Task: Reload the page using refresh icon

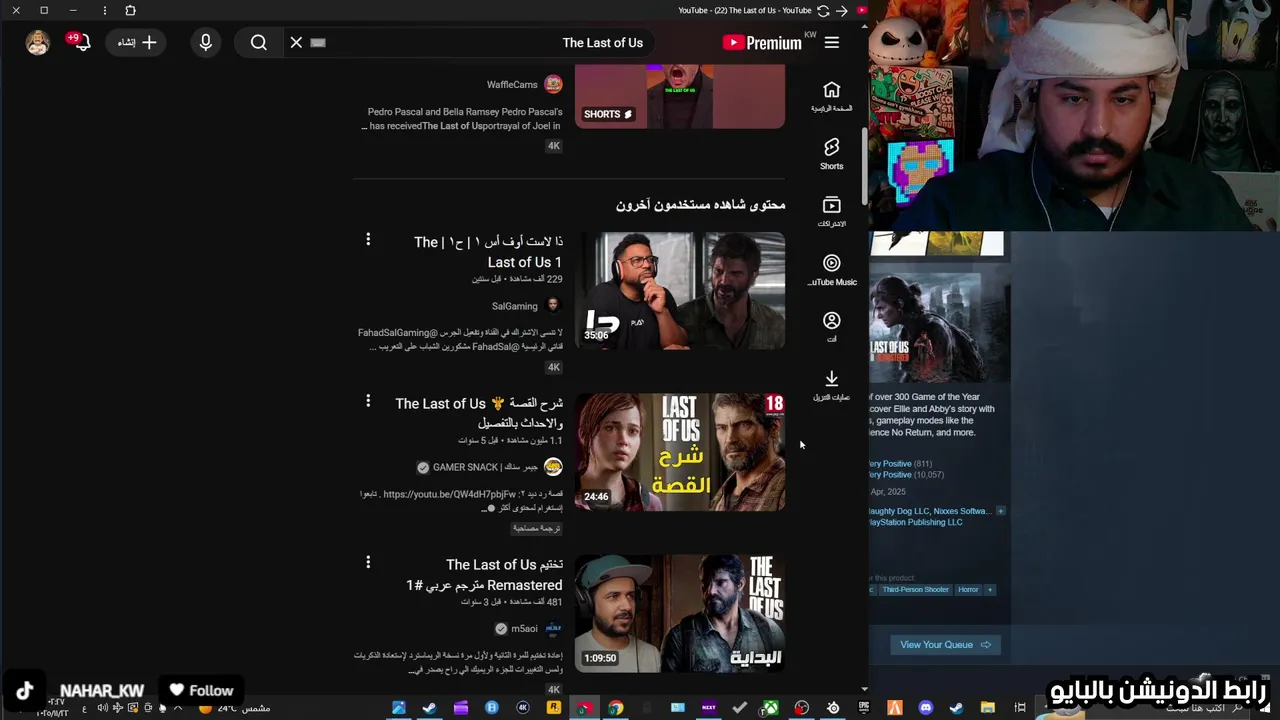Action: click(x=823, y=10)
